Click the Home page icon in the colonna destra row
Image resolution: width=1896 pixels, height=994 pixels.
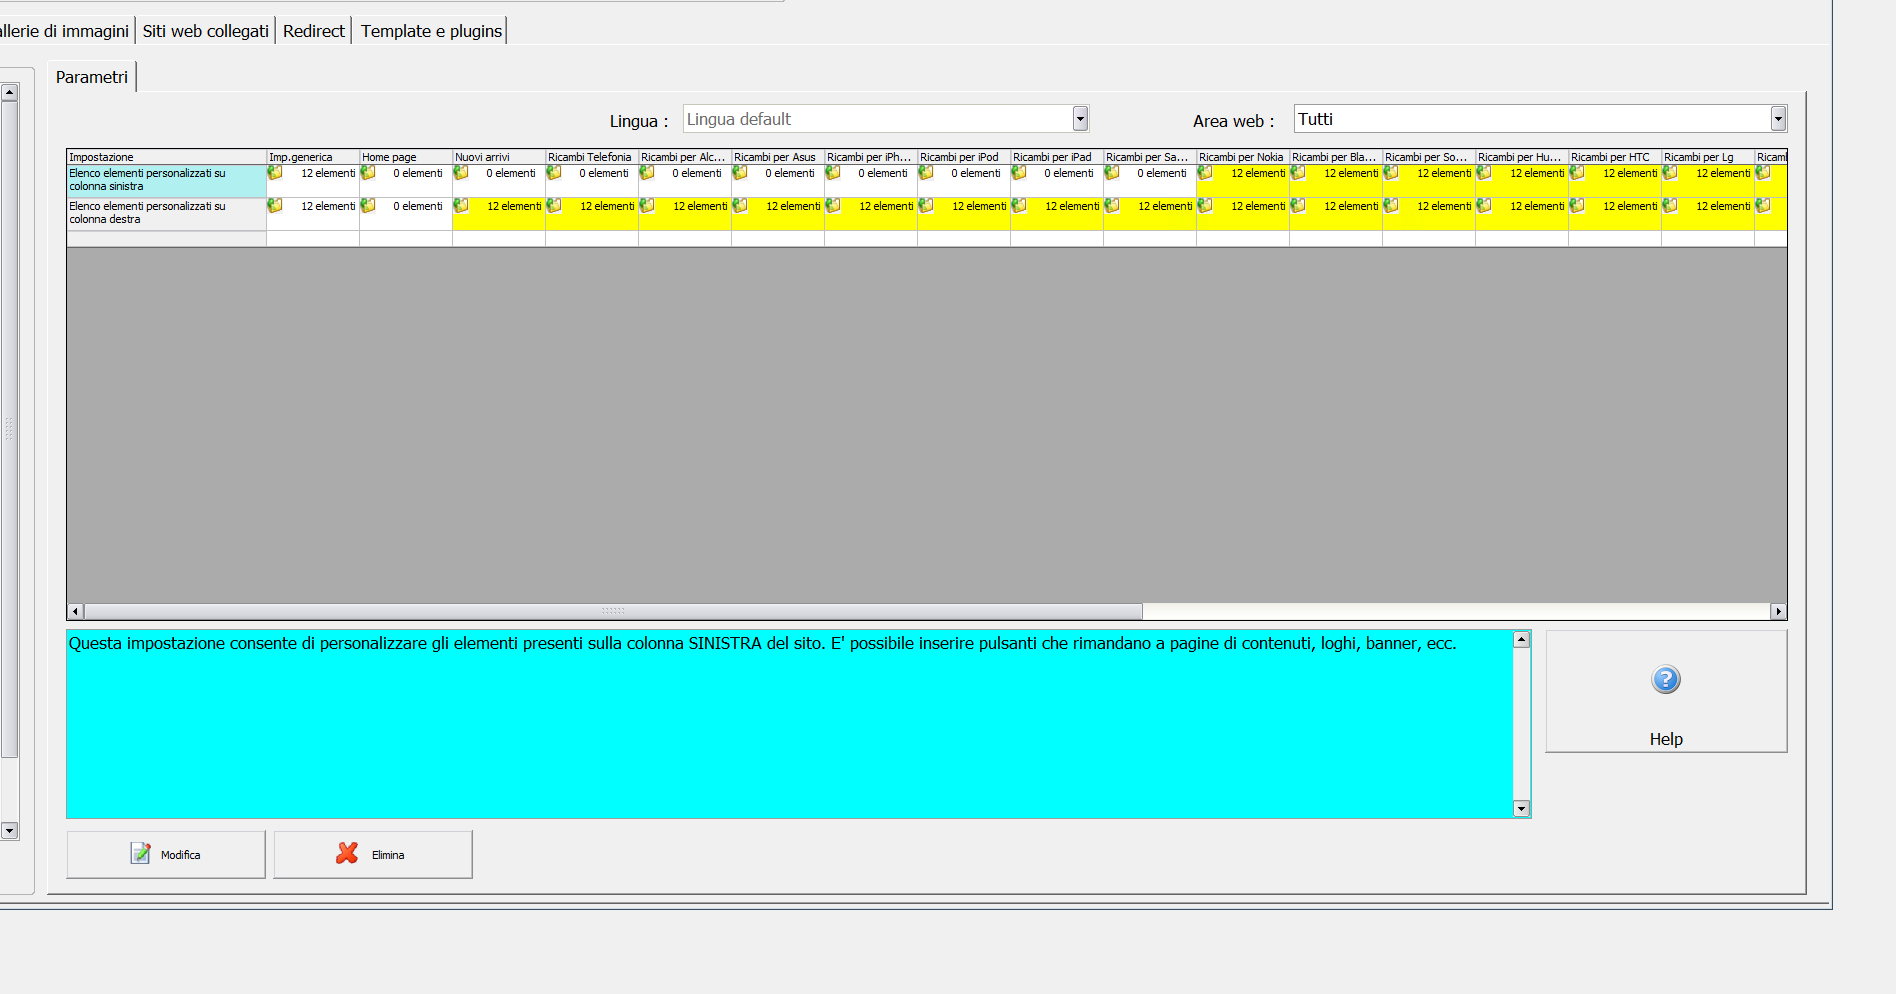368,206
